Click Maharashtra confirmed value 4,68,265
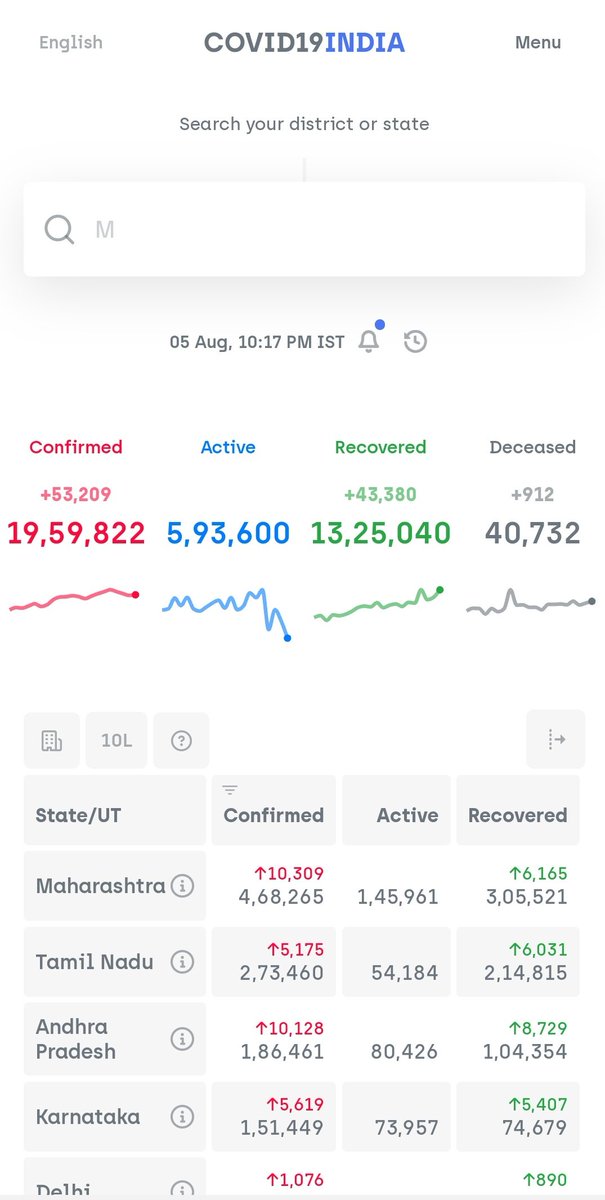 click(x=281, y=897)
